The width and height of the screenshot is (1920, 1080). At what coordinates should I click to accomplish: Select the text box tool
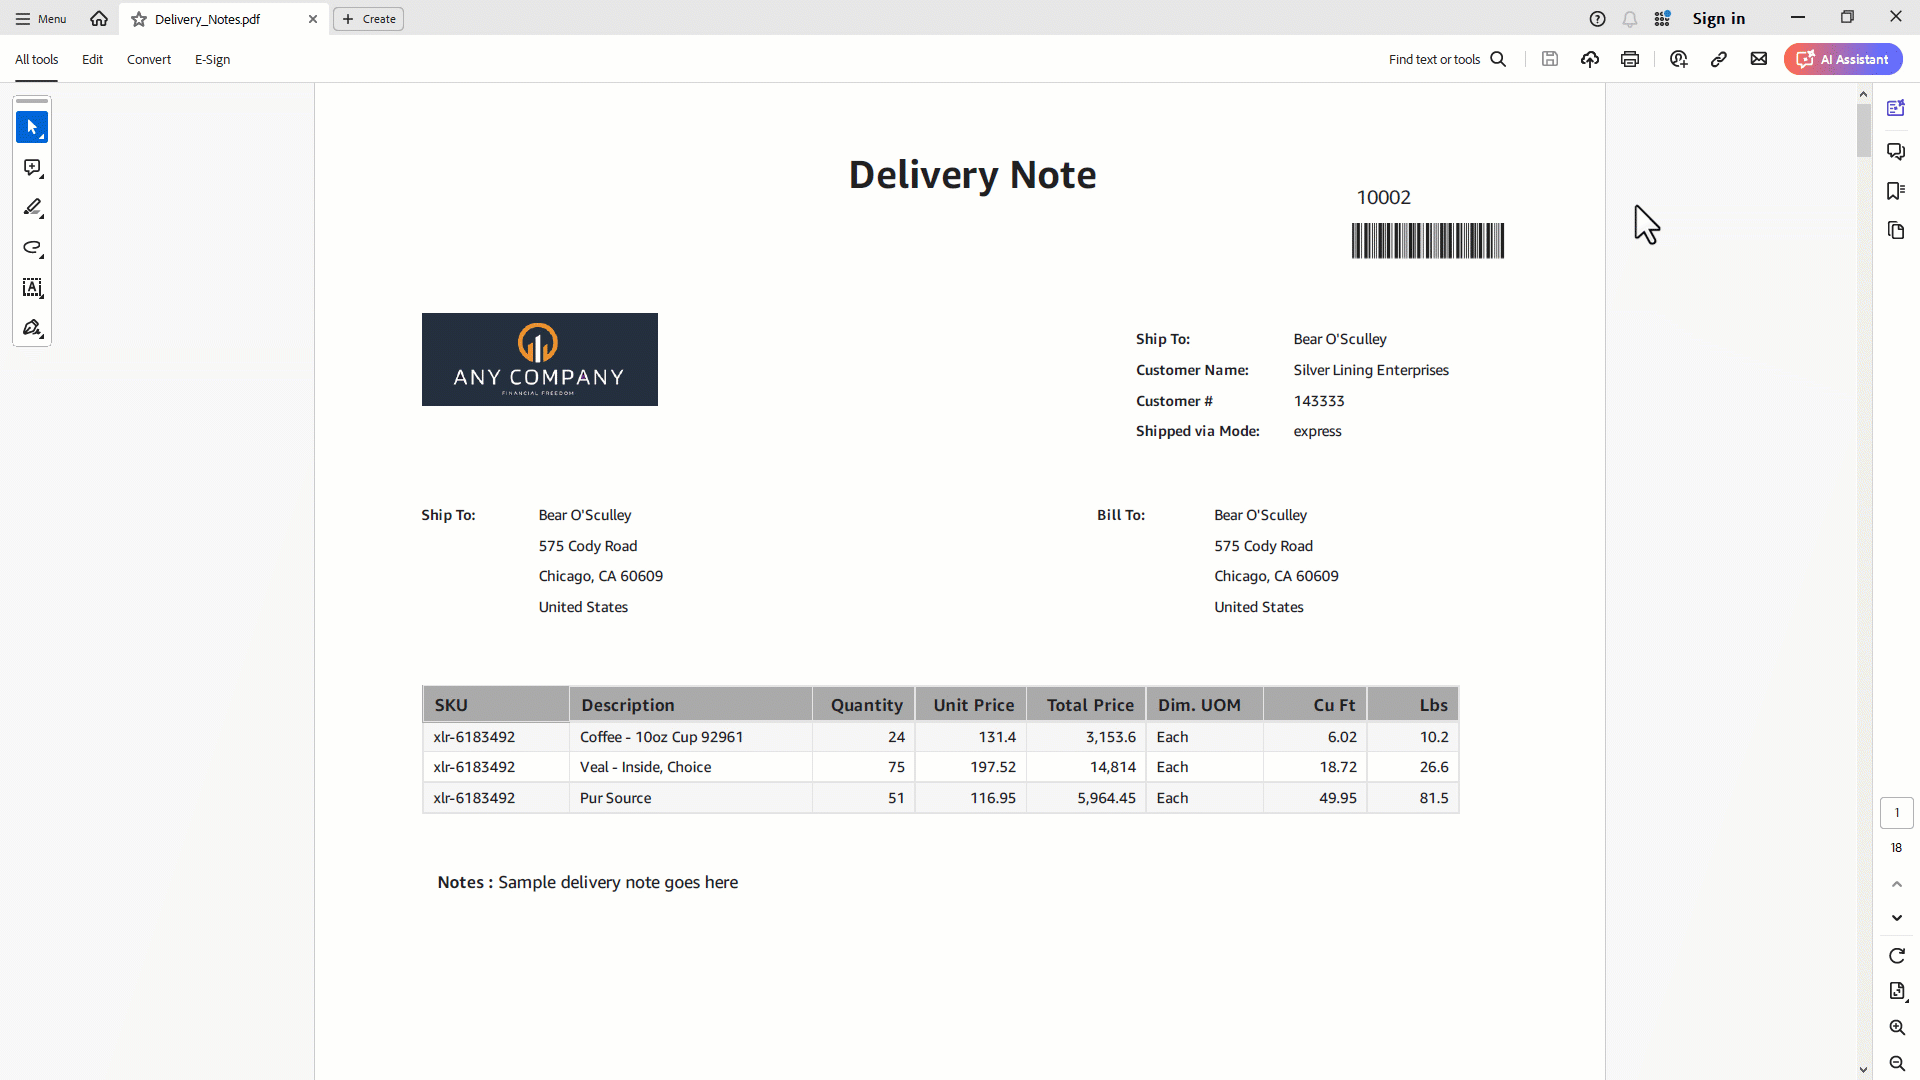coord(32,288)
